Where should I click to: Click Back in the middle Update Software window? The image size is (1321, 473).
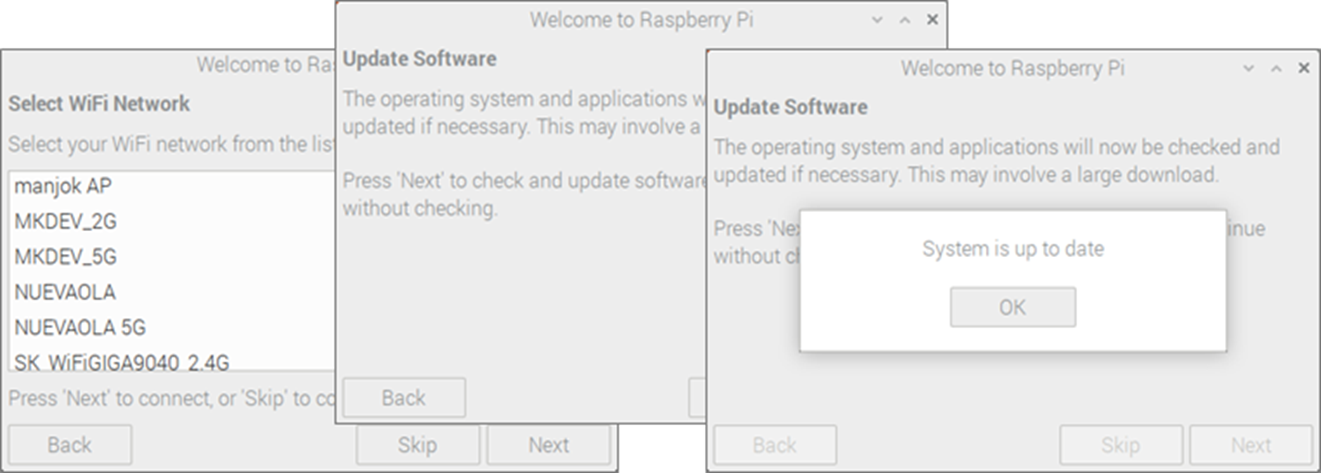404,398
